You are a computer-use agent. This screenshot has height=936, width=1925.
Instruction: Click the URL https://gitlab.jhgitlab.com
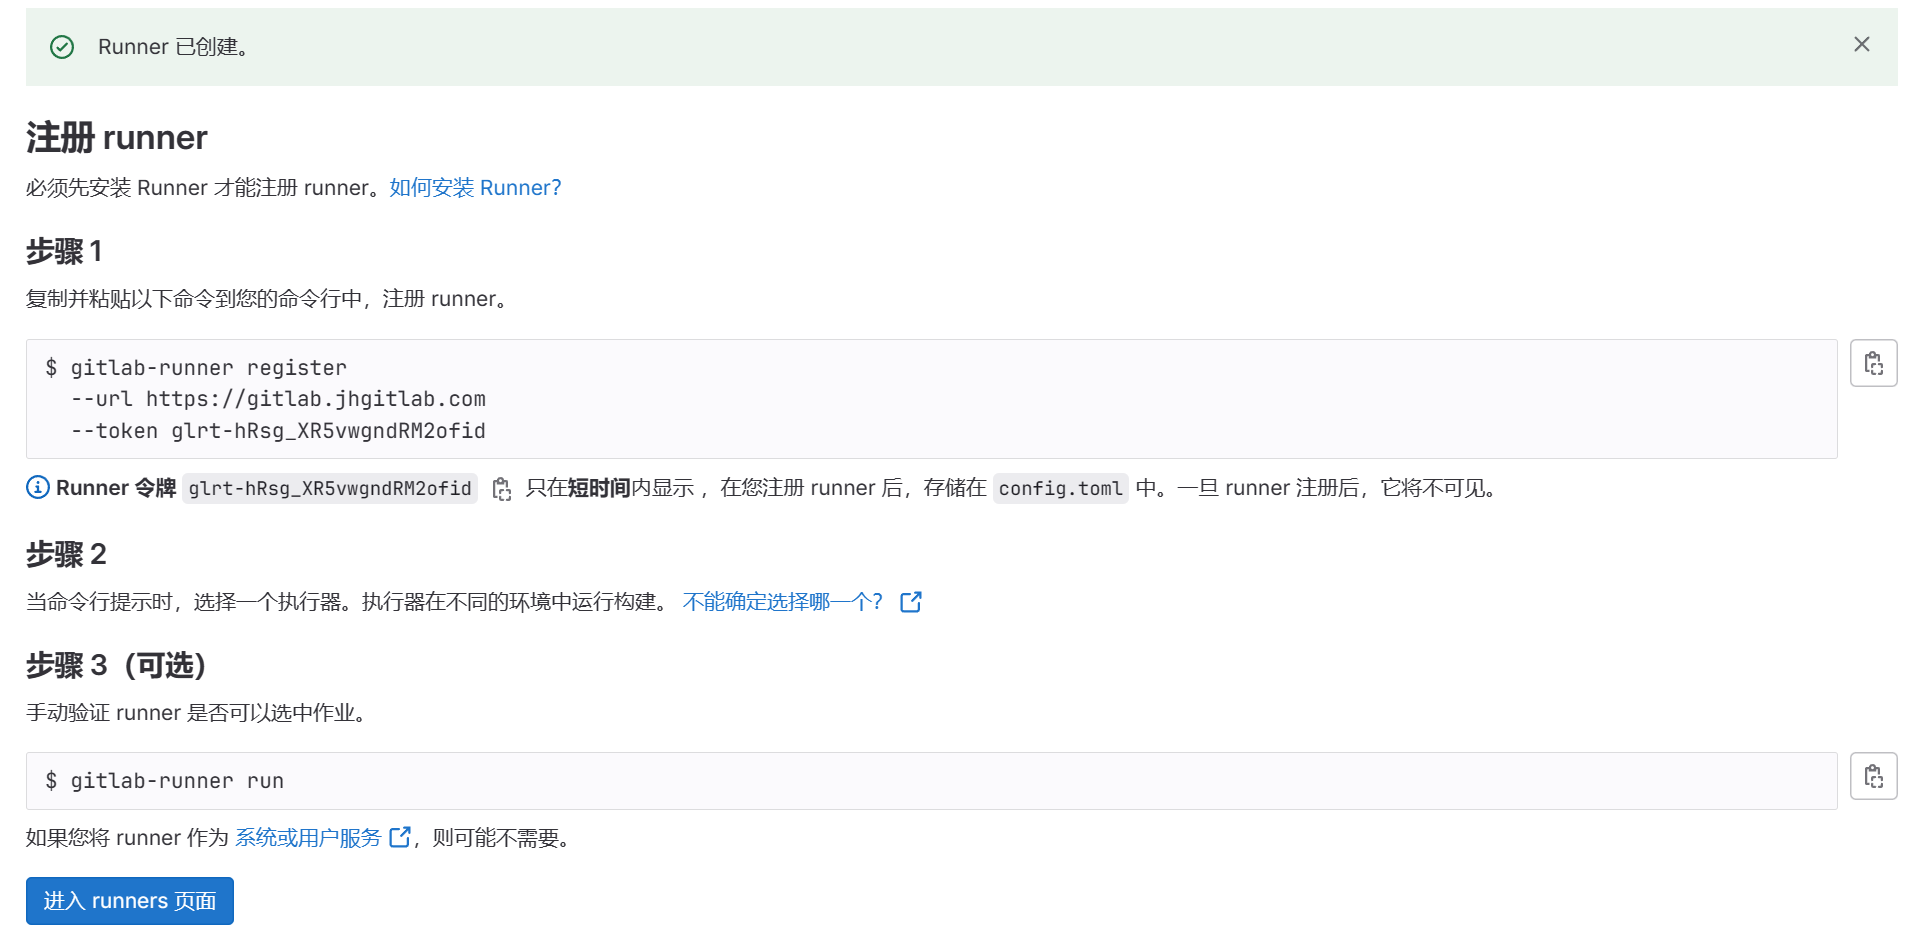click(316, 398)
